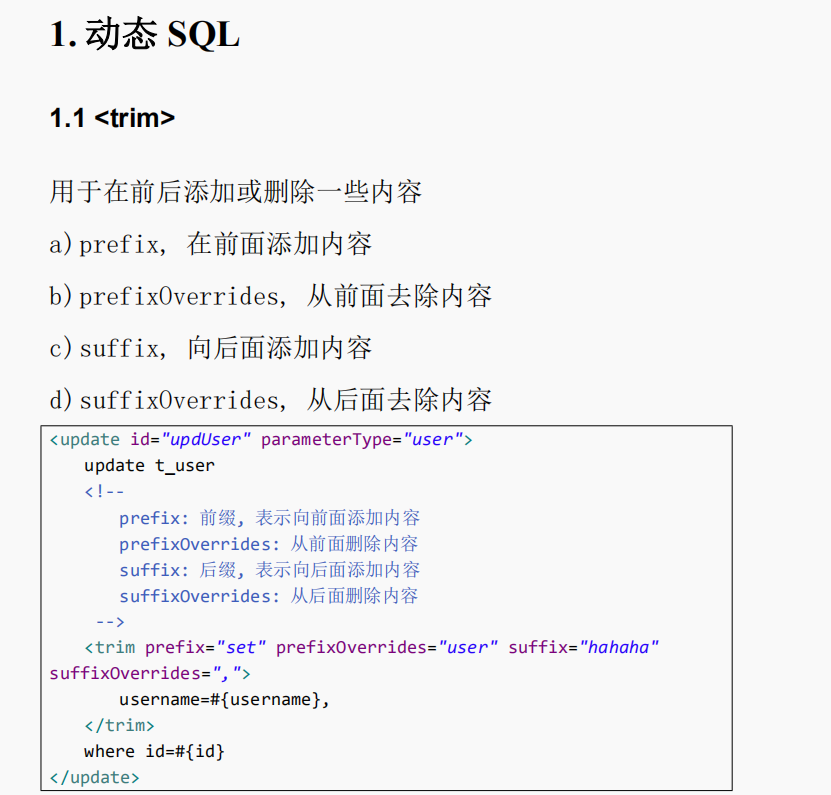Click the closing '</trim>' tag
The width and height of the screenshot is (831, 795).
point(119,726)
